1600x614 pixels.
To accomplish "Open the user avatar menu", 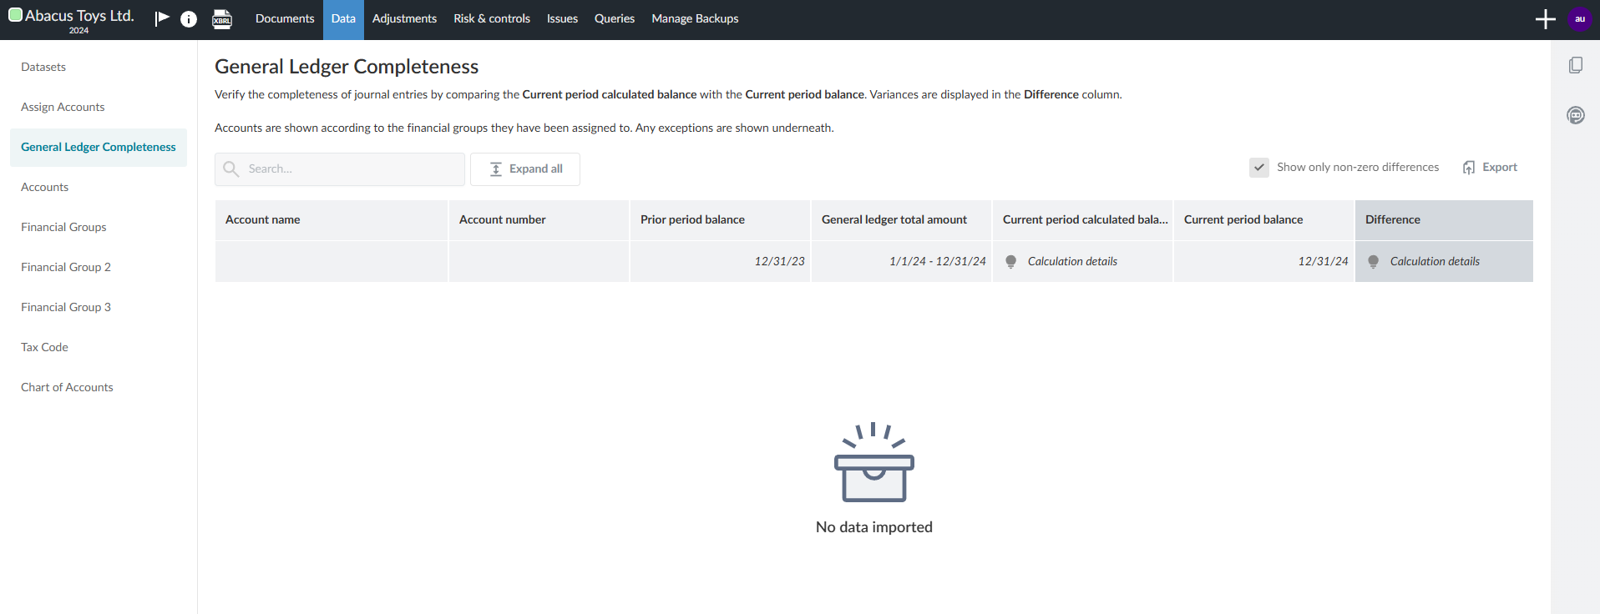I will pyautogui.click(x=1580, y=19).
